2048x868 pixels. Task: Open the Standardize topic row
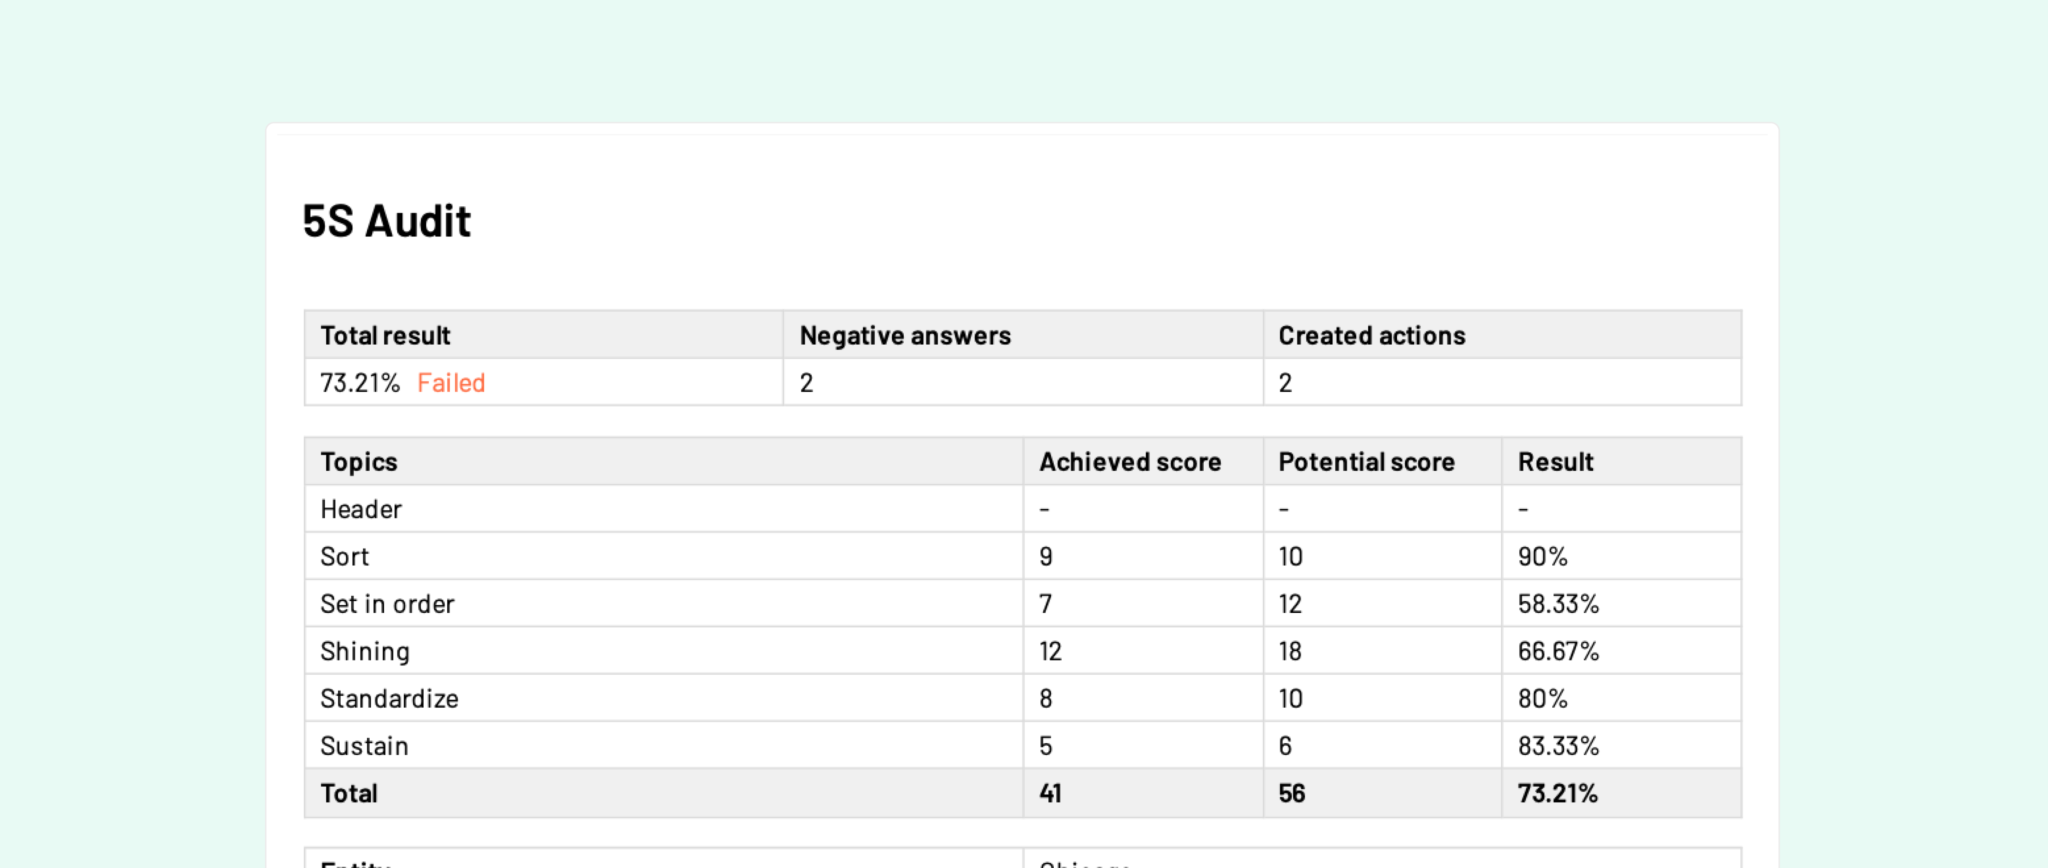pyautogui.click(x=389, y=699)
